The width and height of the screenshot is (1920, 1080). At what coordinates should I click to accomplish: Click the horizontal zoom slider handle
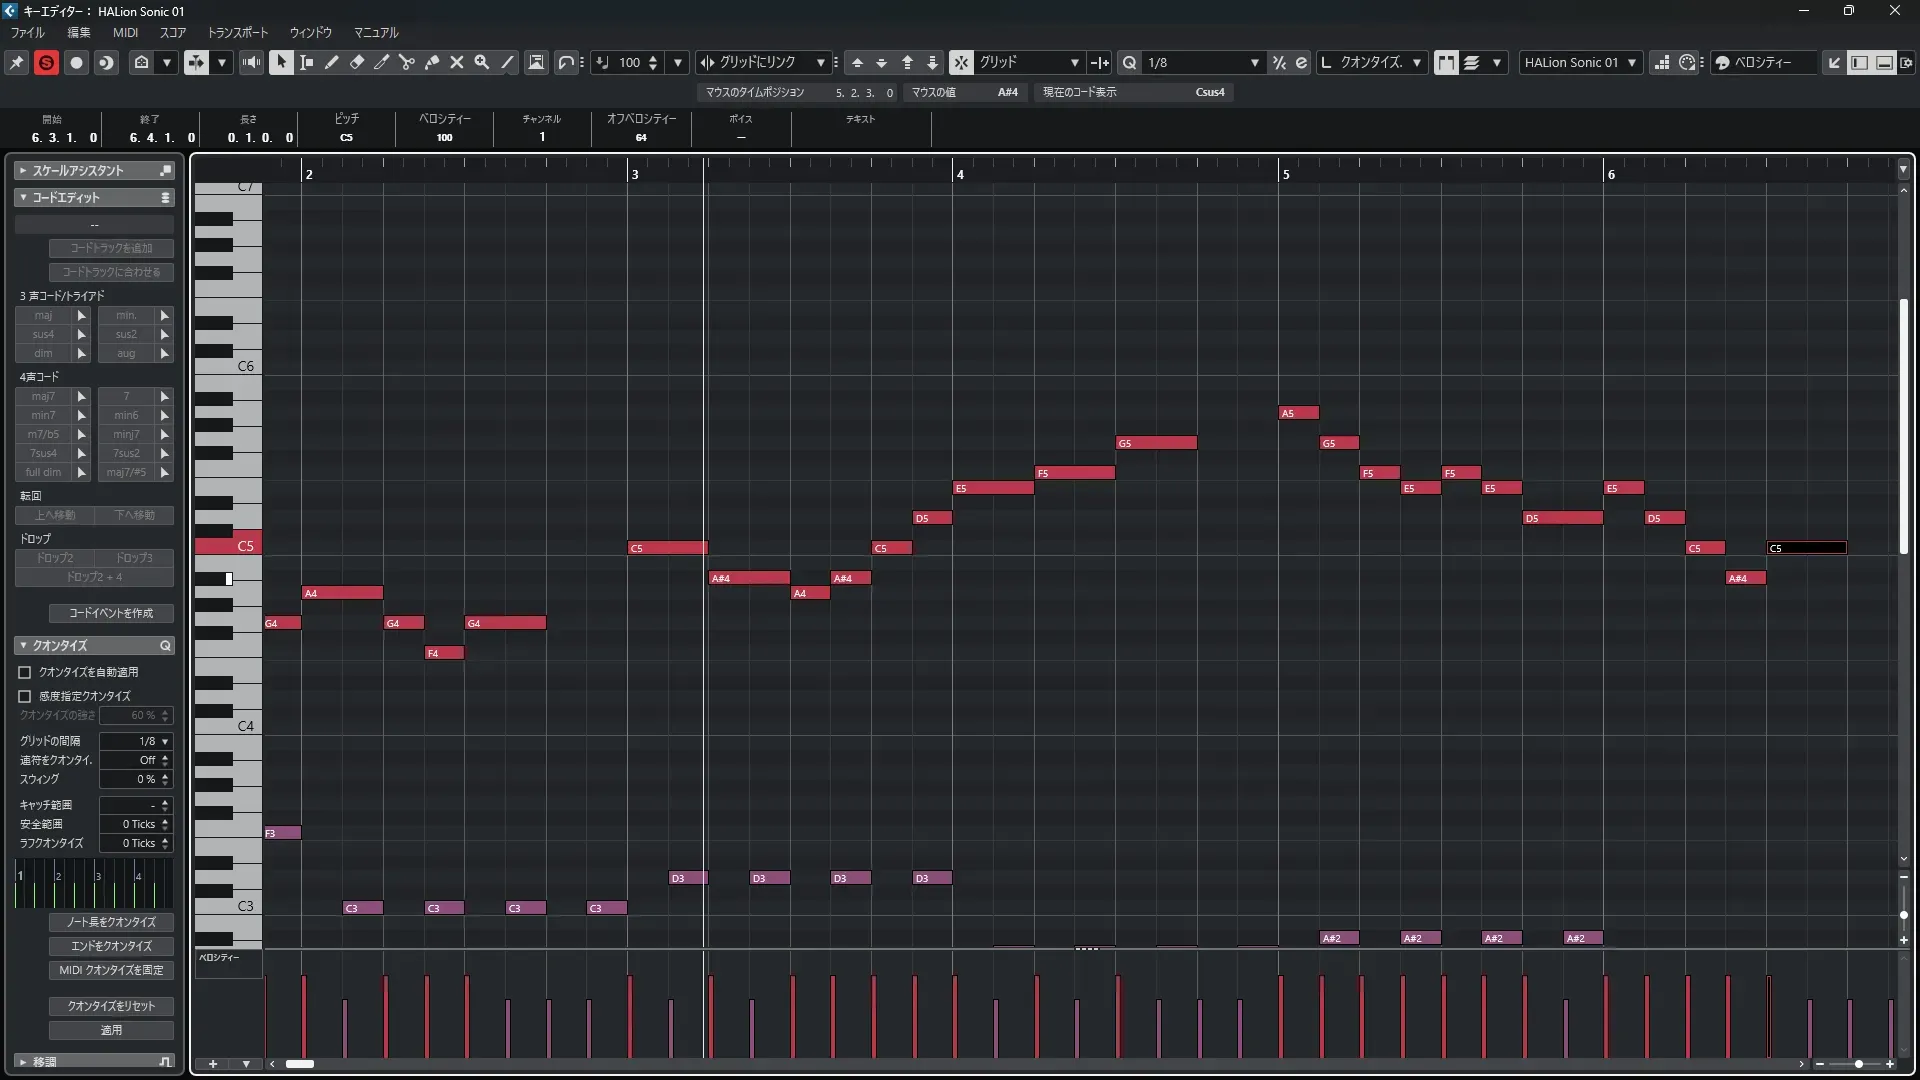coord(1858,1064)
